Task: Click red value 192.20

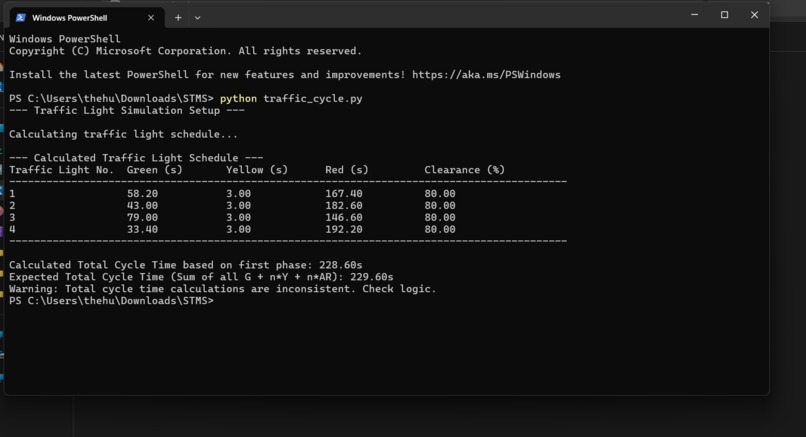Action: point(344,229)
